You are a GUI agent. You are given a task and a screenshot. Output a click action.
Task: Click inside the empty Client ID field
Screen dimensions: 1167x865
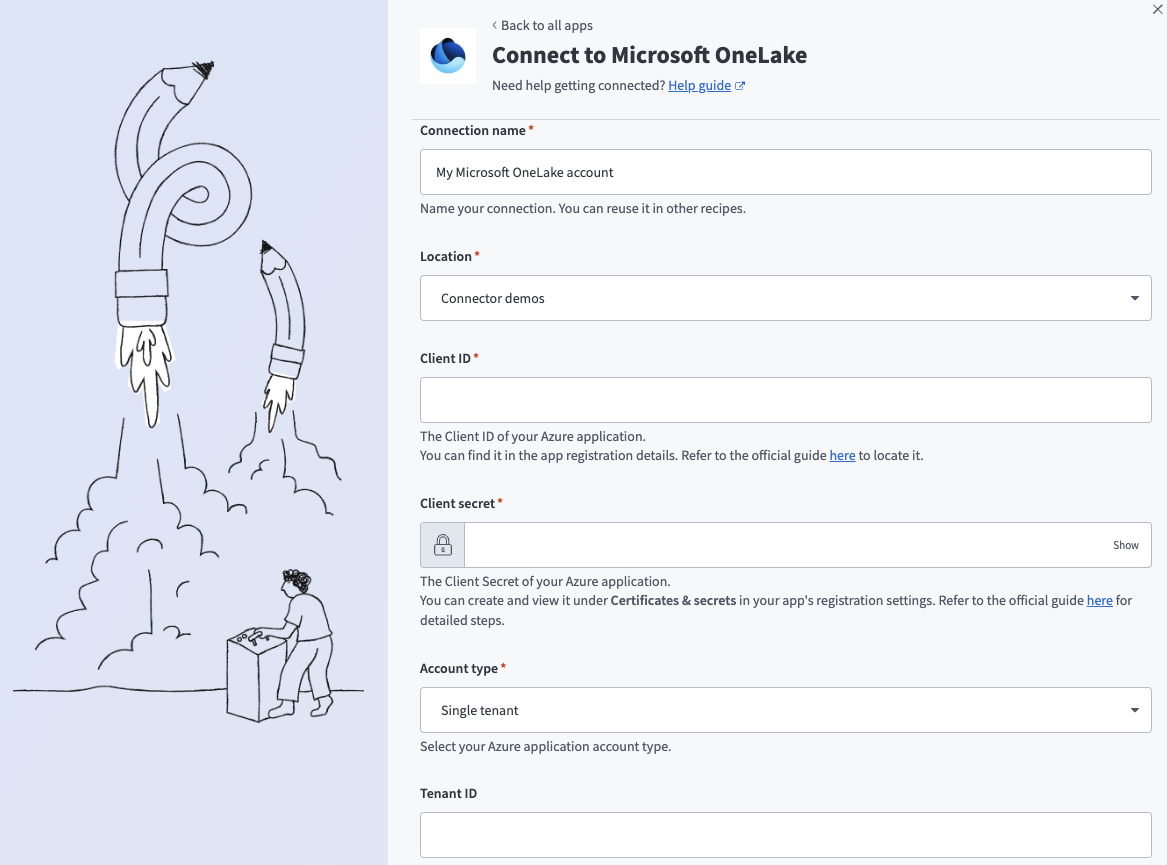click(x=785, y=399)
